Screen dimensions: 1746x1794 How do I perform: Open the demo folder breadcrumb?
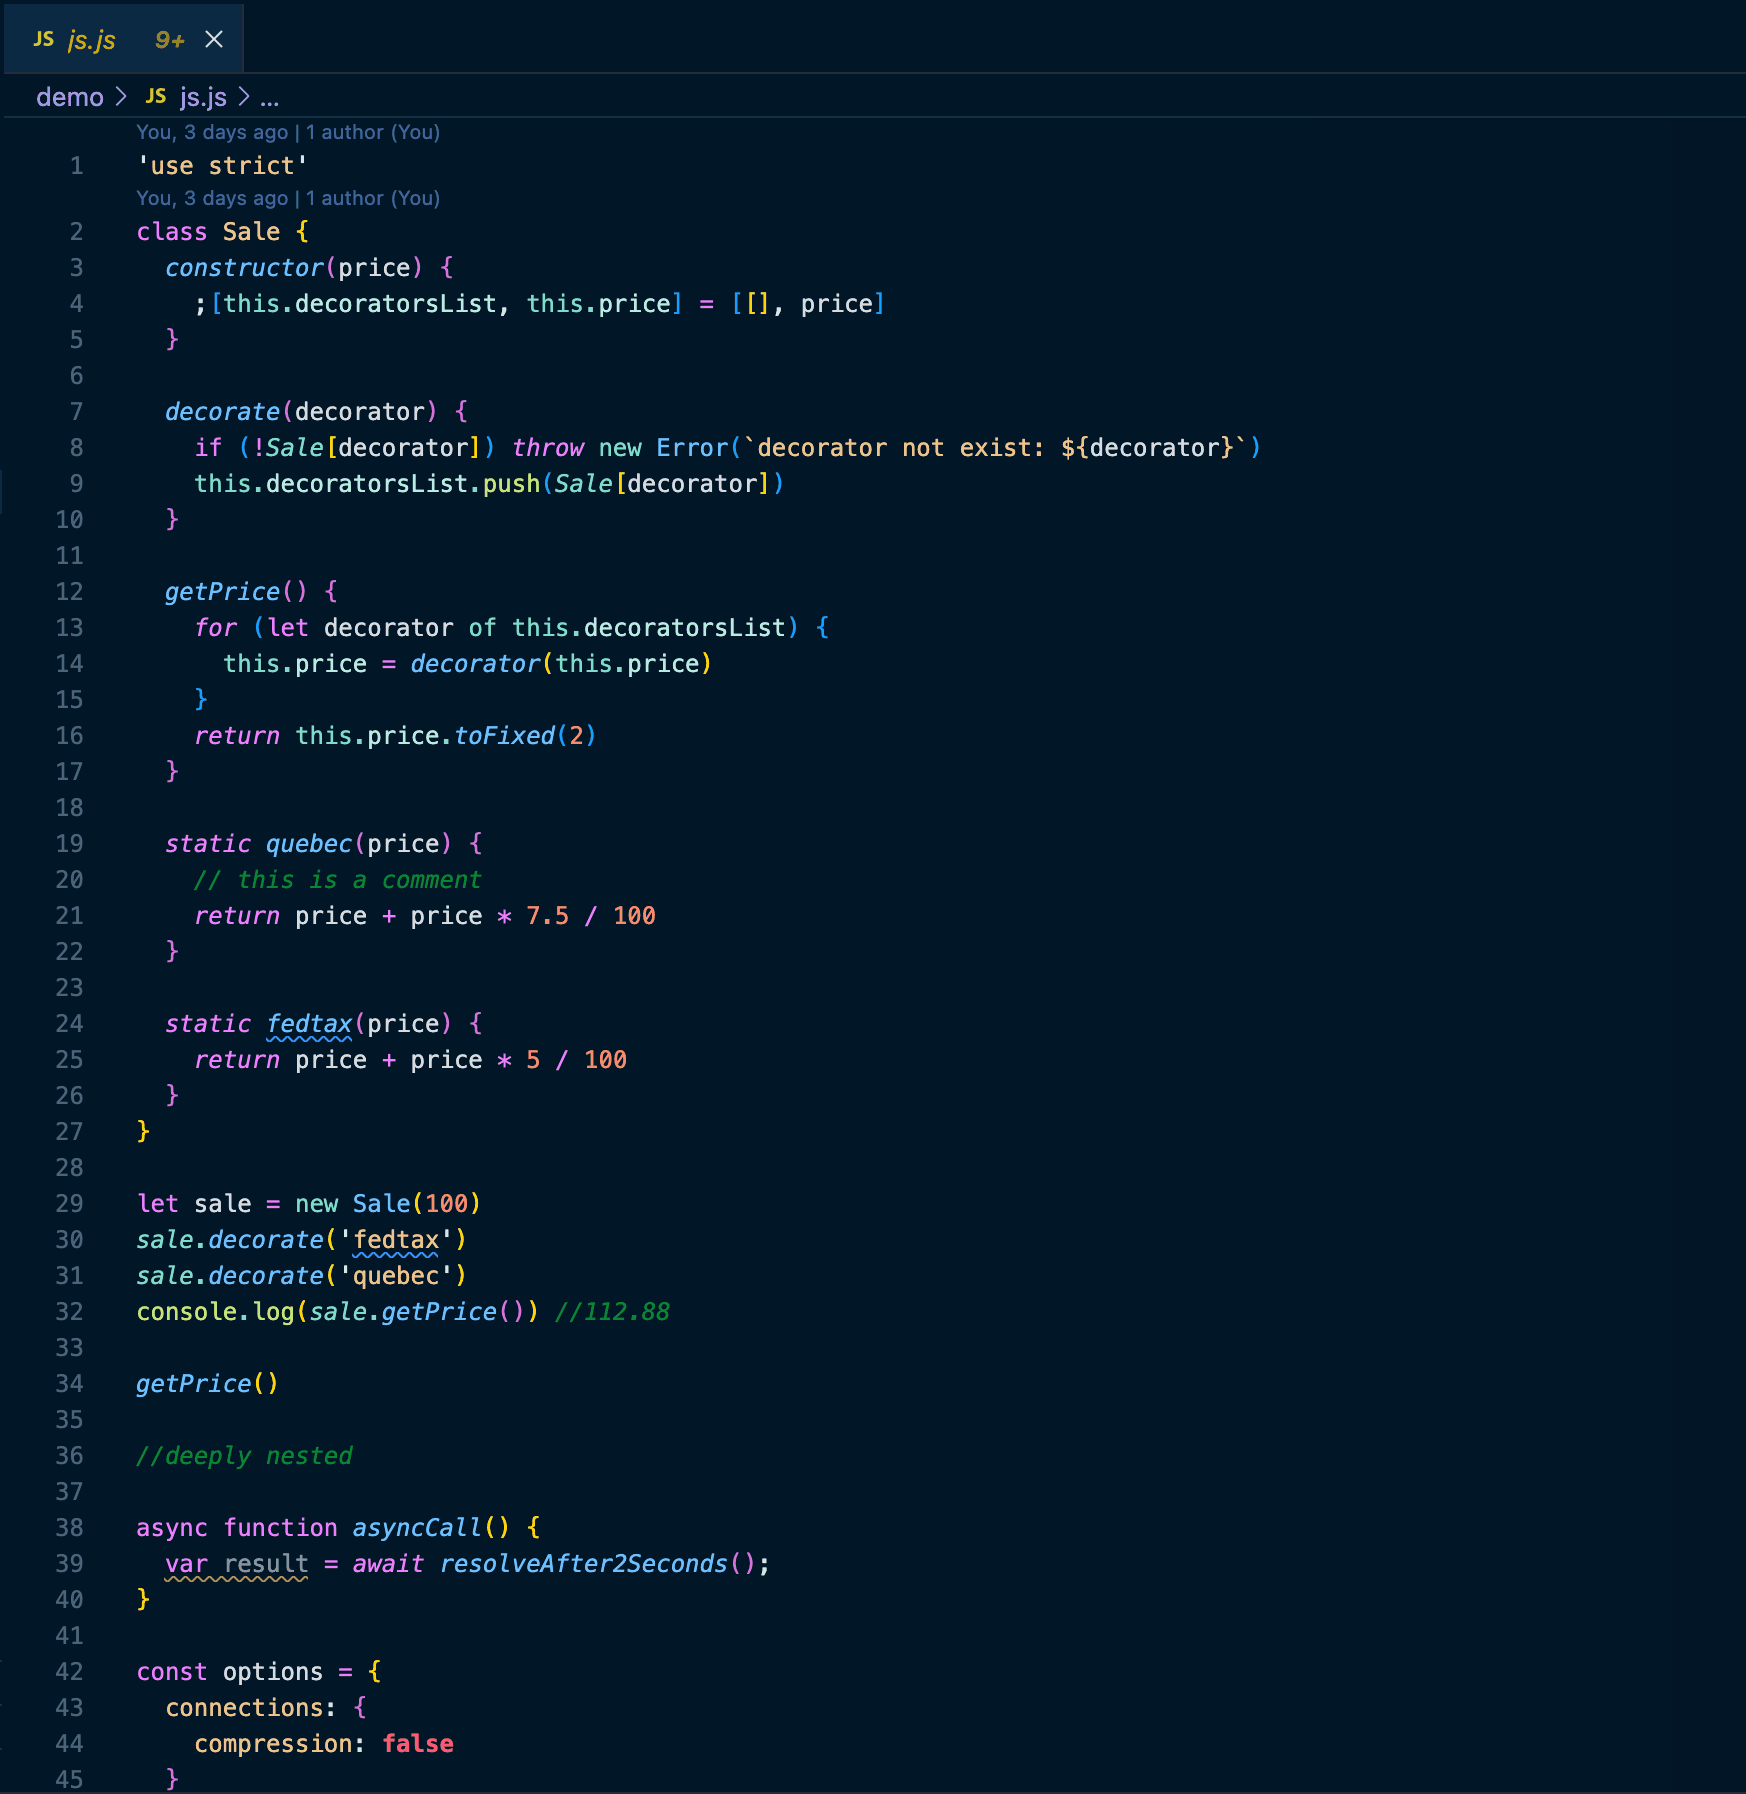(x=69, y=97)
